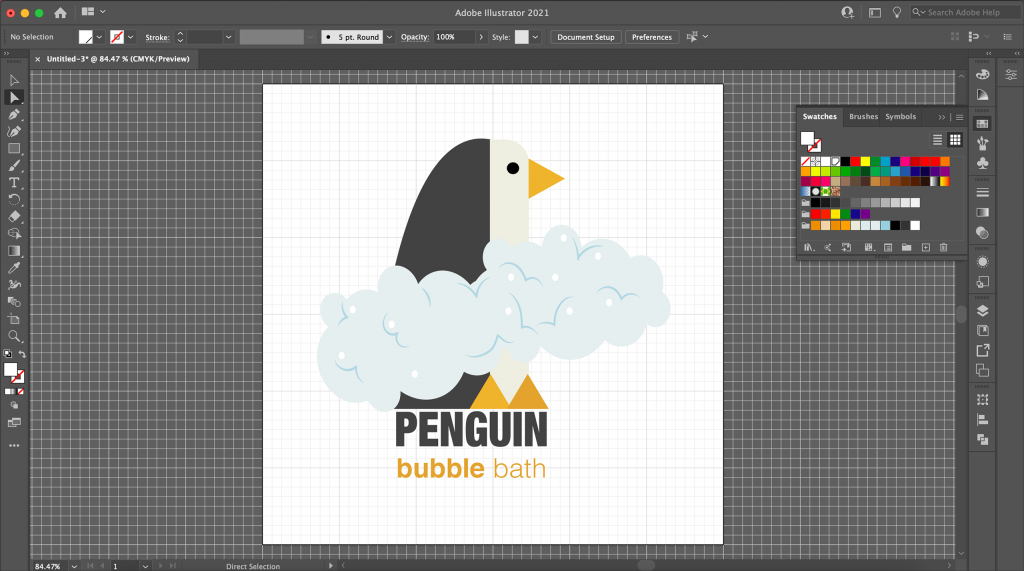Viewport: 1024px width, 571px height.
Task: Activate the Zoom magnifier tool
Action: tap(14, 336)
